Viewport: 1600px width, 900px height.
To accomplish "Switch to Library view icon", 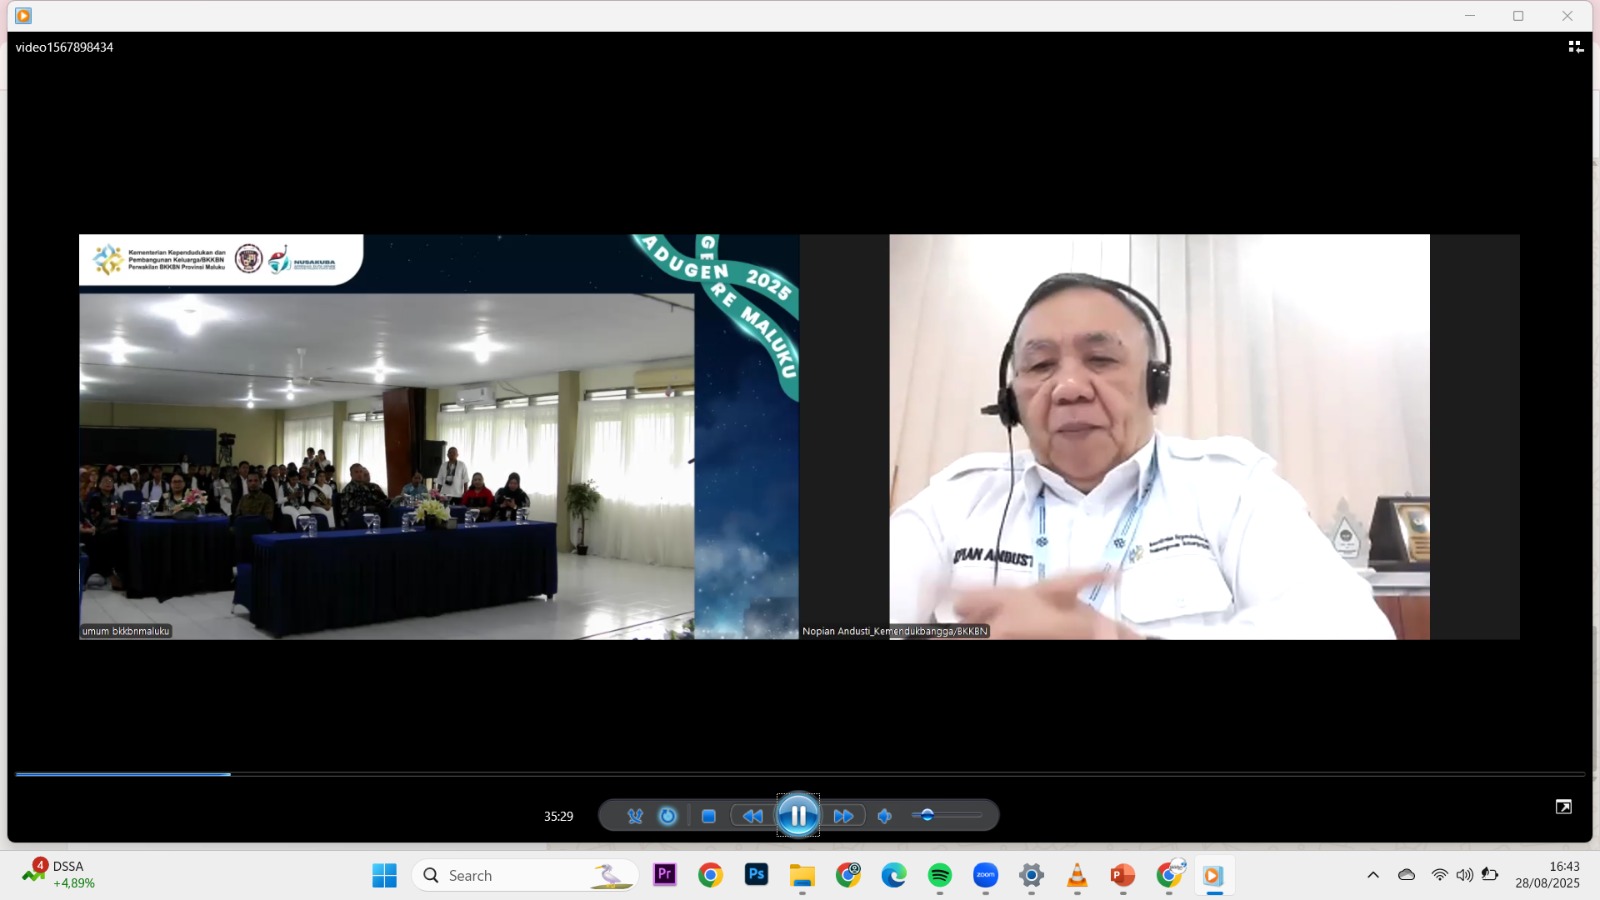I will click(x=1576, y=47).
